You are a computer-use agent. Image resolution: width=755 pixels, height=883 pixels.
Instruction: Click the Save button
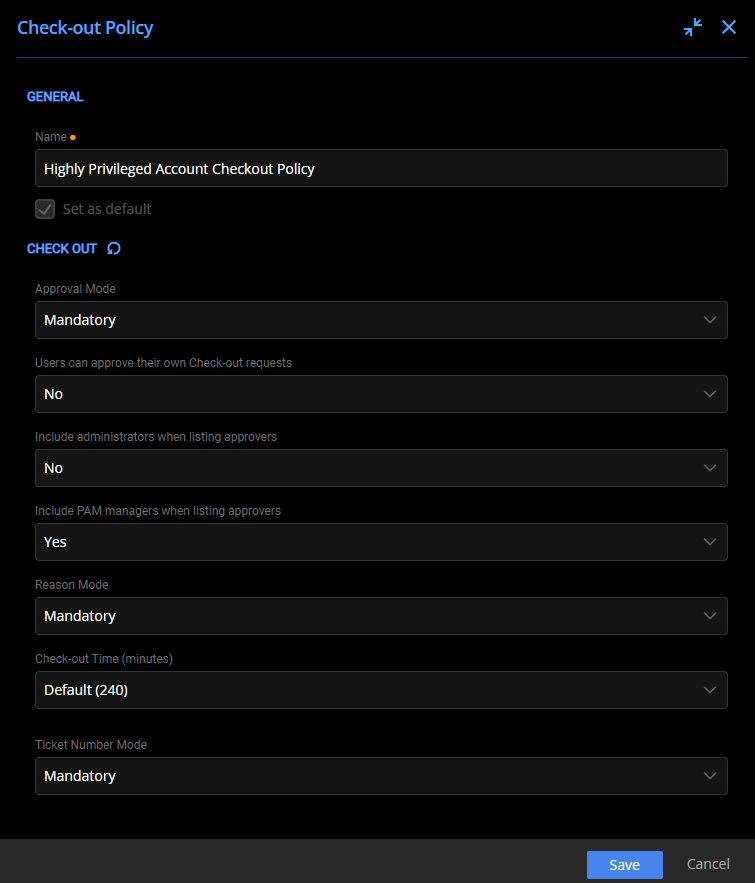coord(624,865)
